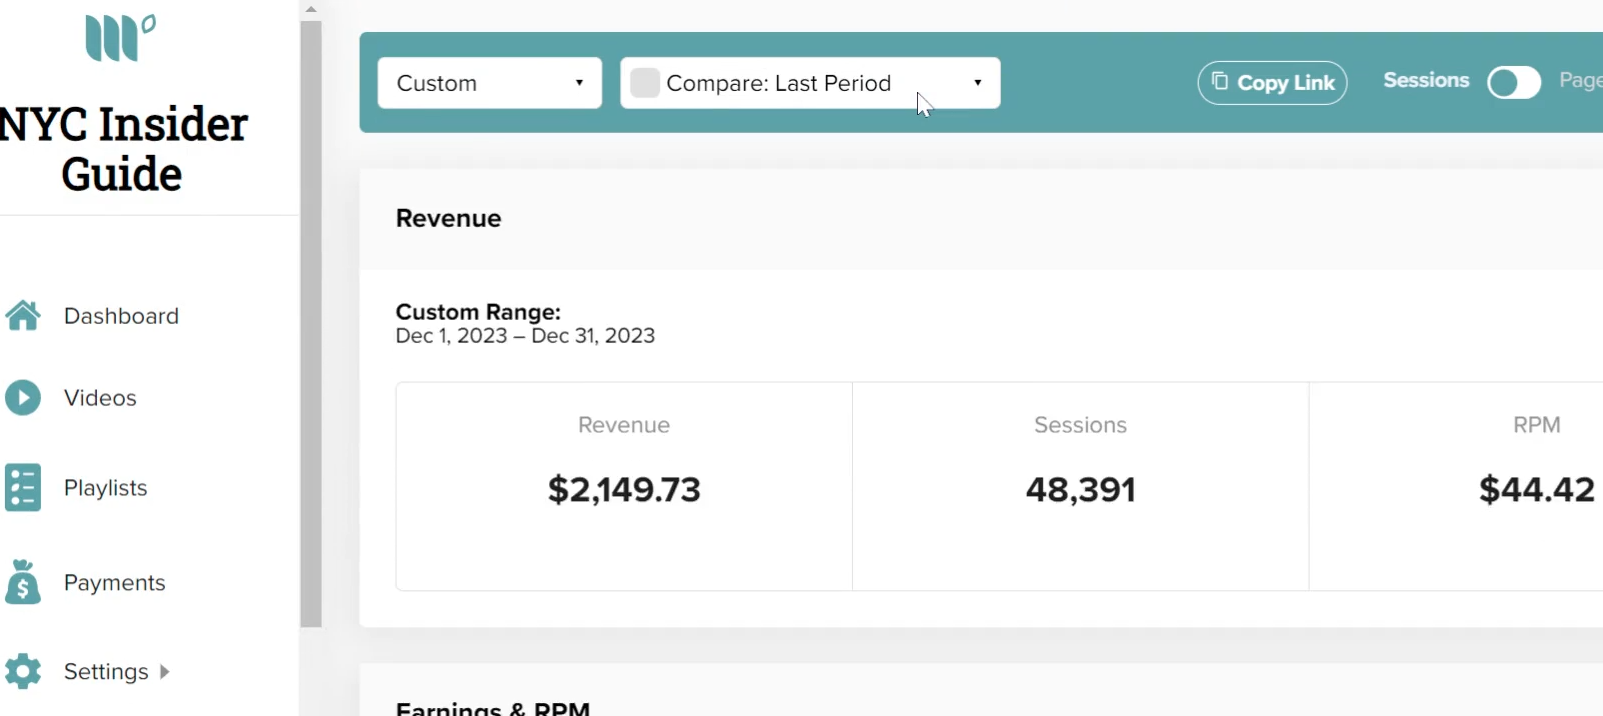The height and width of the screenshot is (716, 1603).
Task: Click the Custom Range: label
Action: (478, 312)
